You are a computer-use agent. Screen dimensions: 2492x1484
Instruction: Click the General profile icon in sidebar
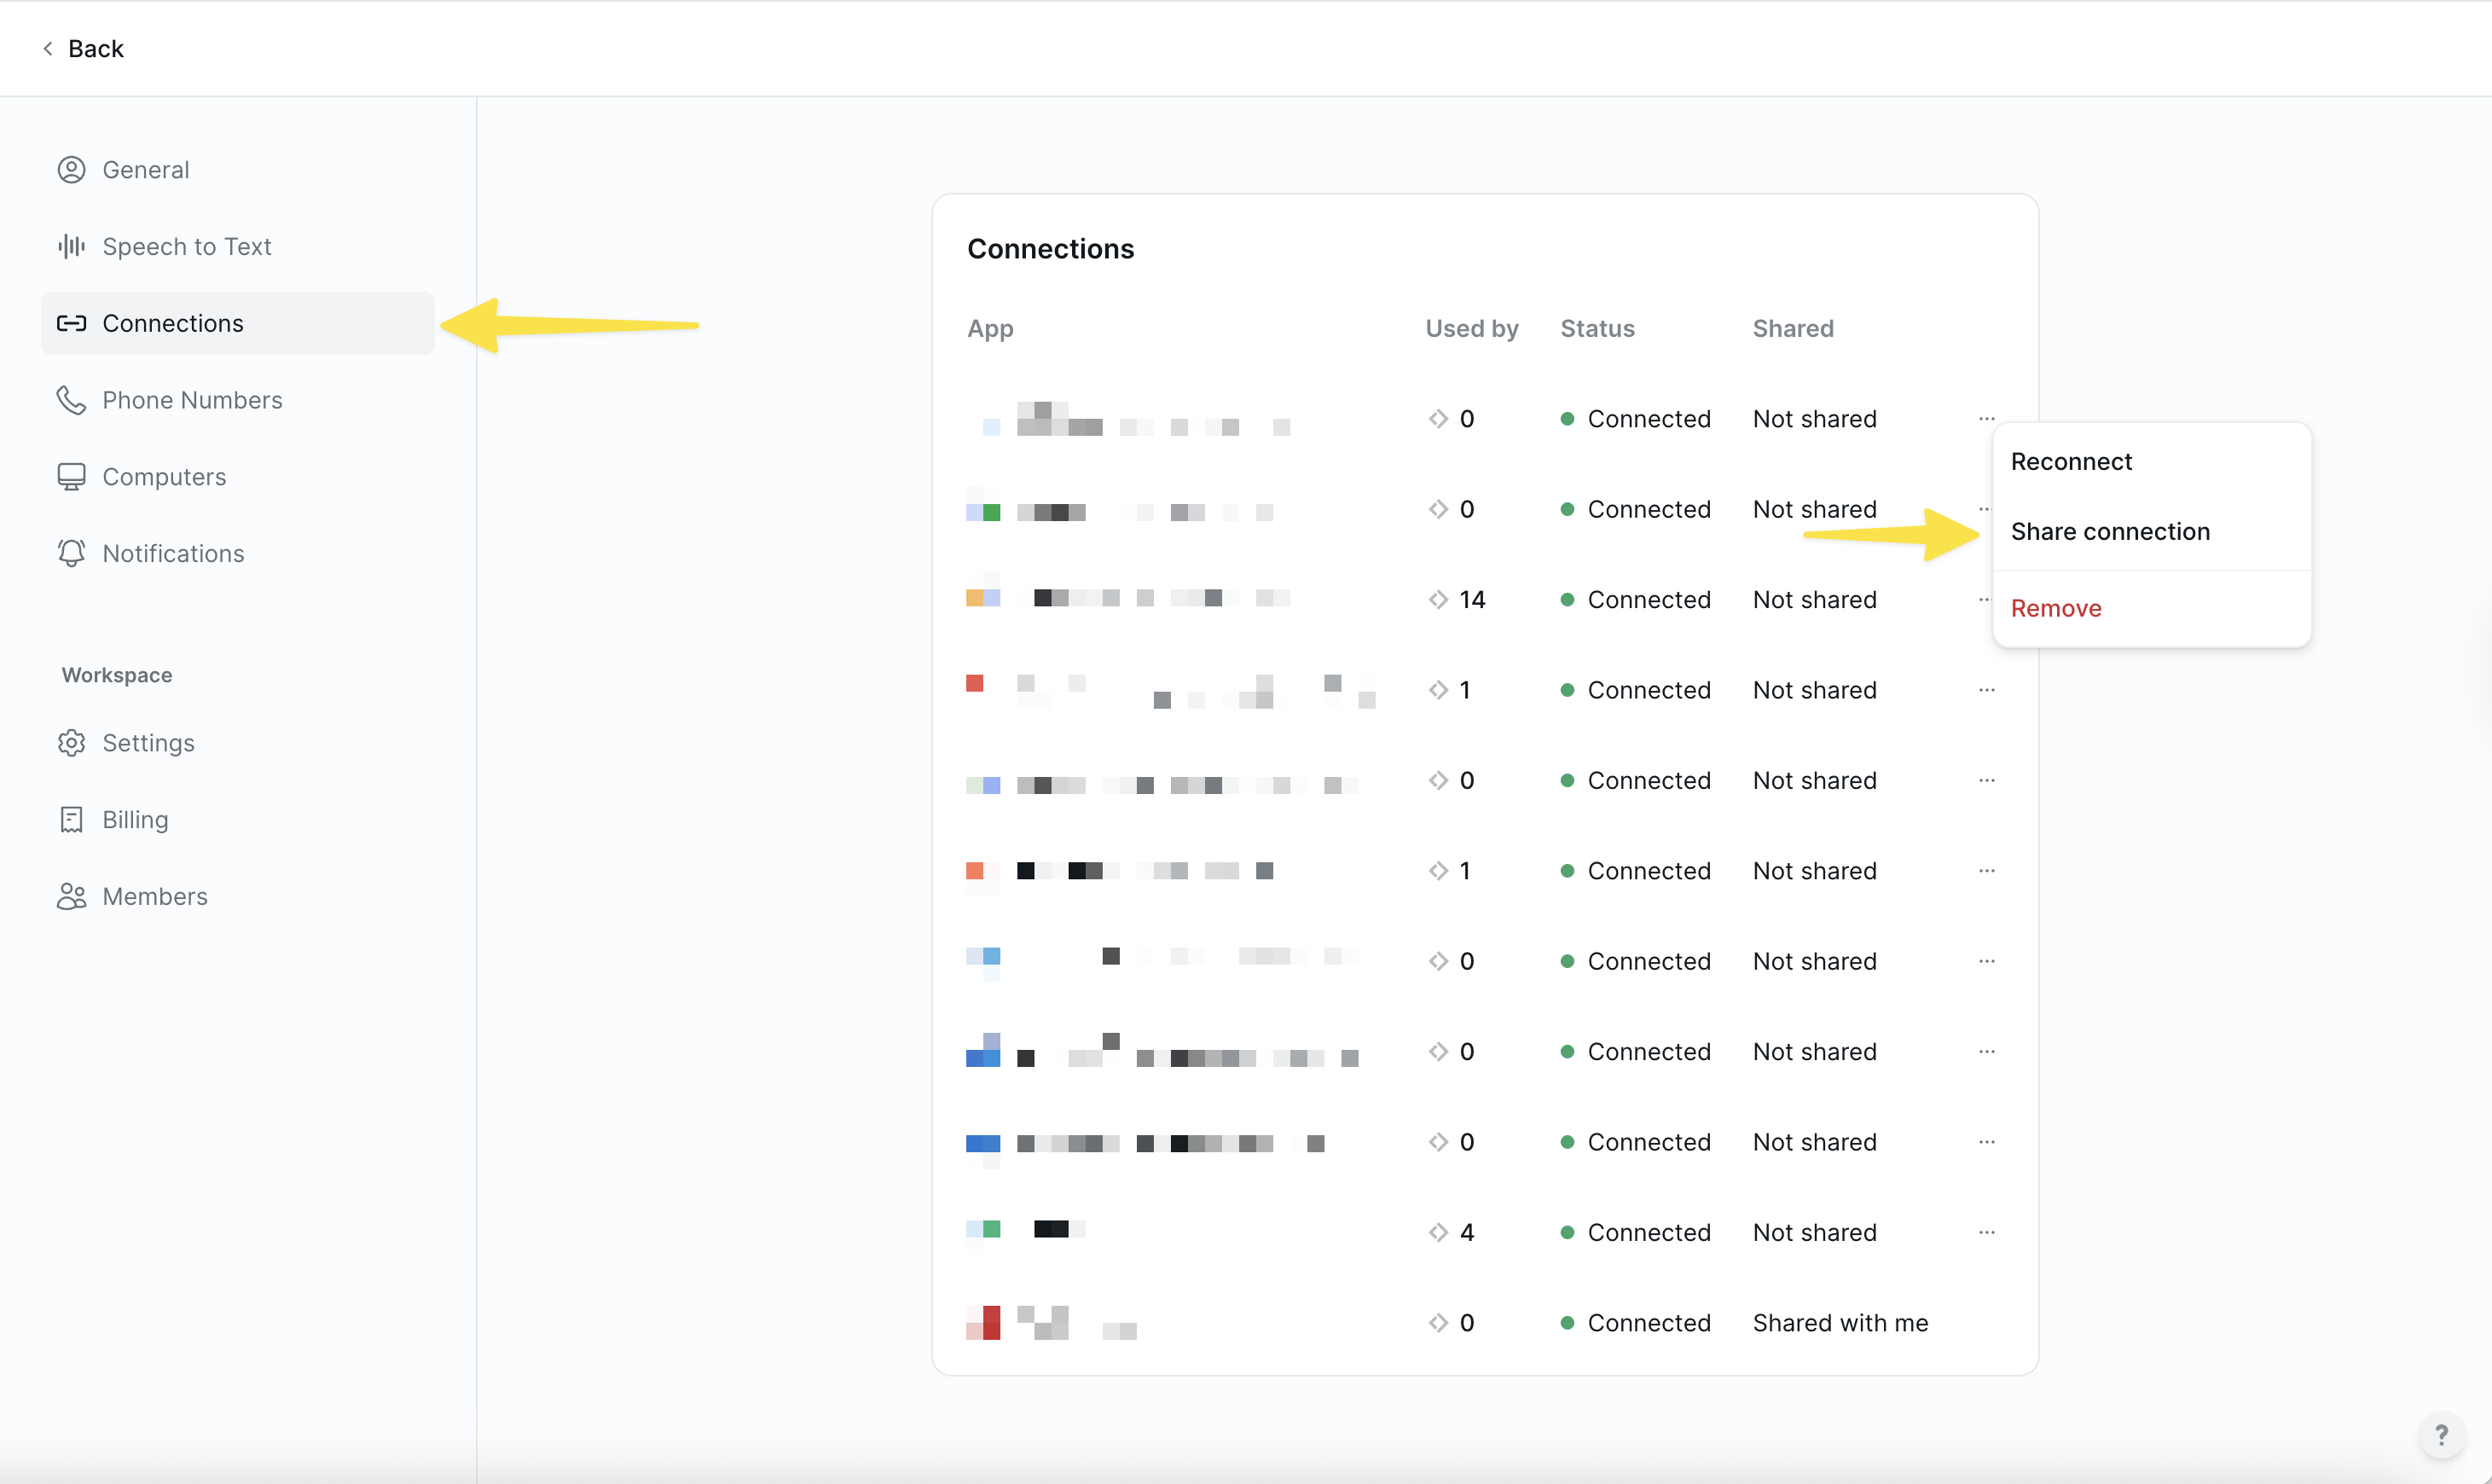tap(71, 170)
